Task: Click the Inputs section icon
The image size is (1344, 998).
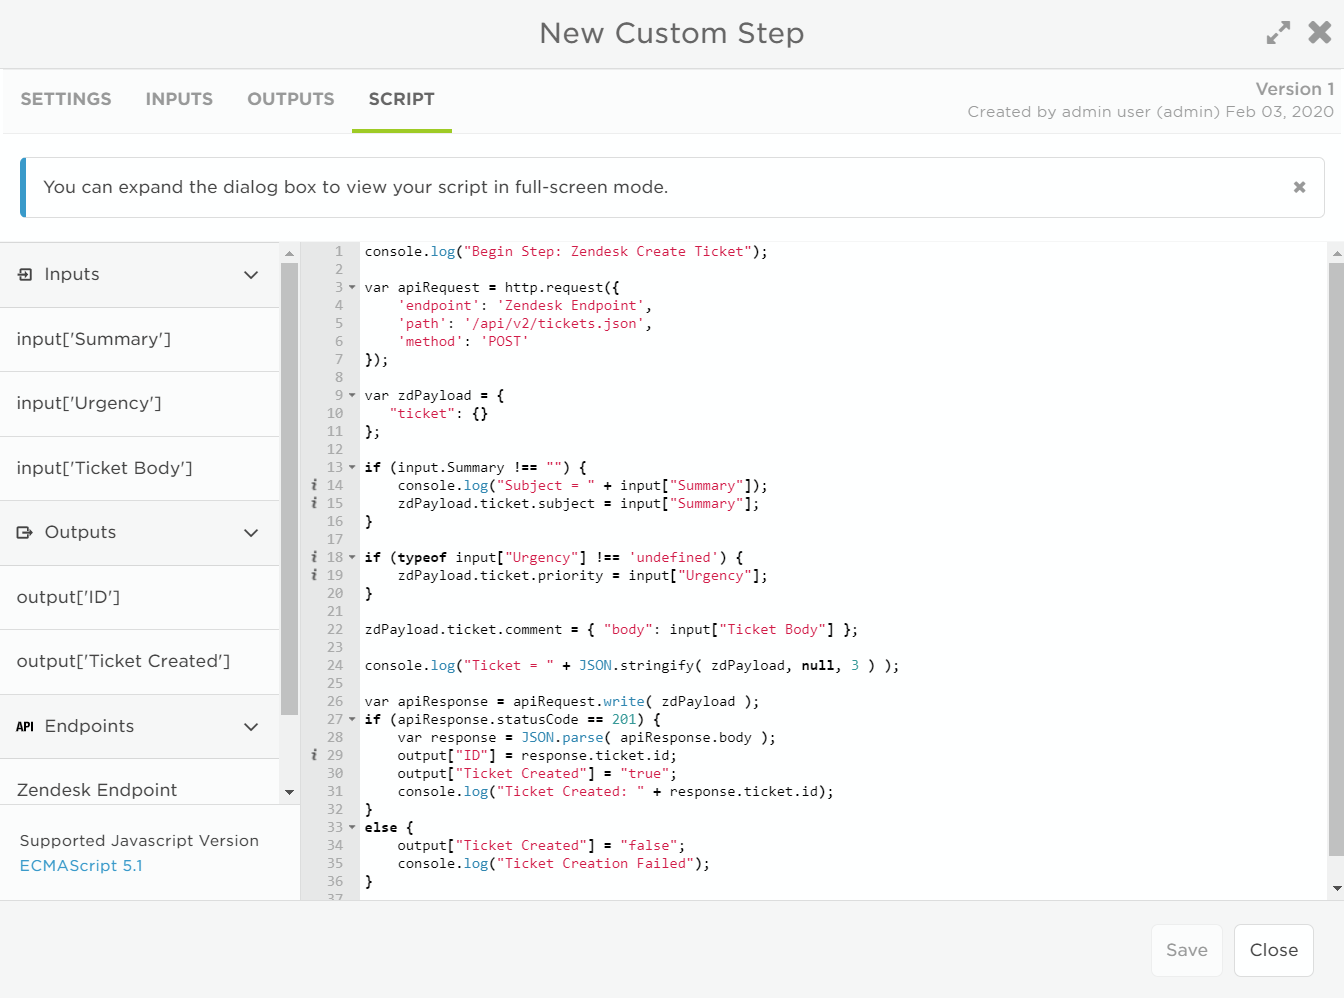Action: (x=25, y=274)
